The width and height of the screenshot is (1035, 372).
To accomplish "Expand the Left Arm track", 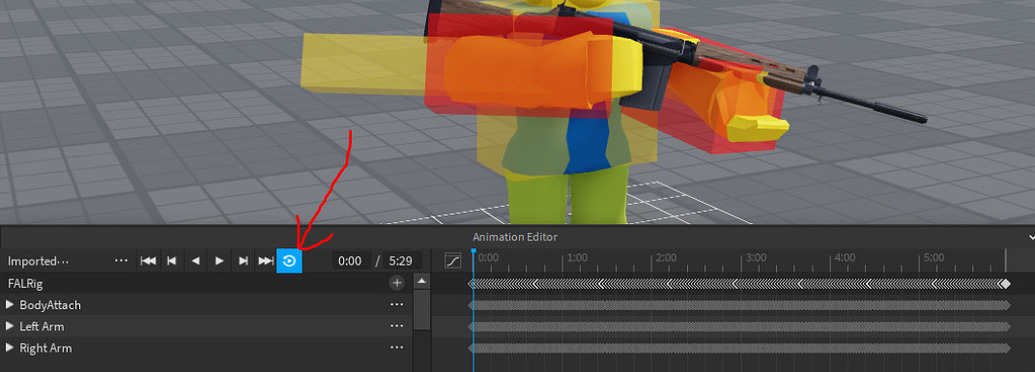I will point(10,326).
